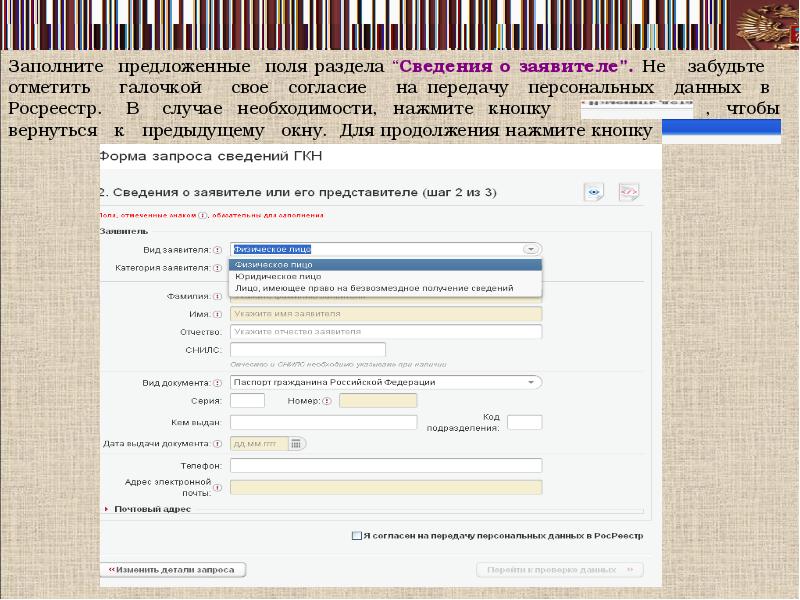Click the eye preview icon near the step title

(x=594, y=192)
